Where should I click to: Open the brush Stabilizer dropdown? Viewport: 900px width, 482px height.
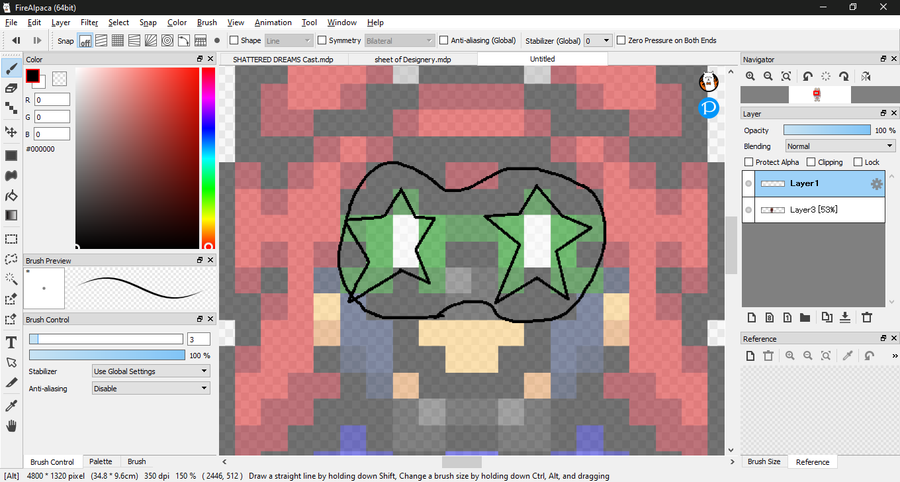pyautogui.click(x=151, y=371)
